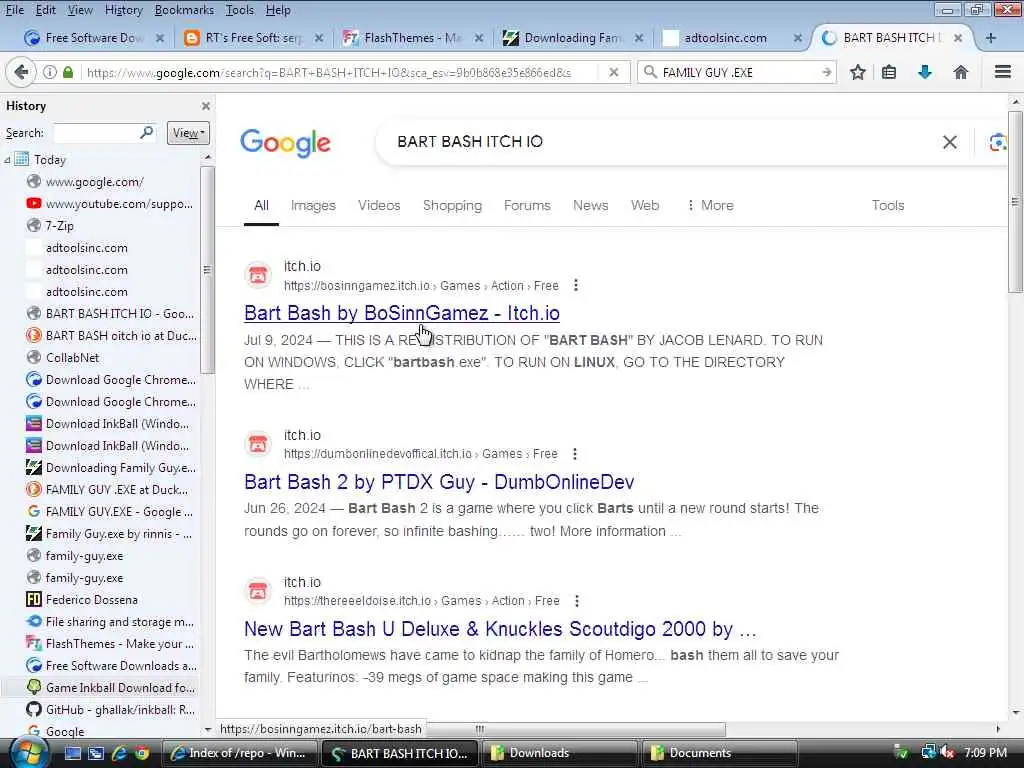
Task: Switch to Index of /repo taskbar window
Action: 238,753
